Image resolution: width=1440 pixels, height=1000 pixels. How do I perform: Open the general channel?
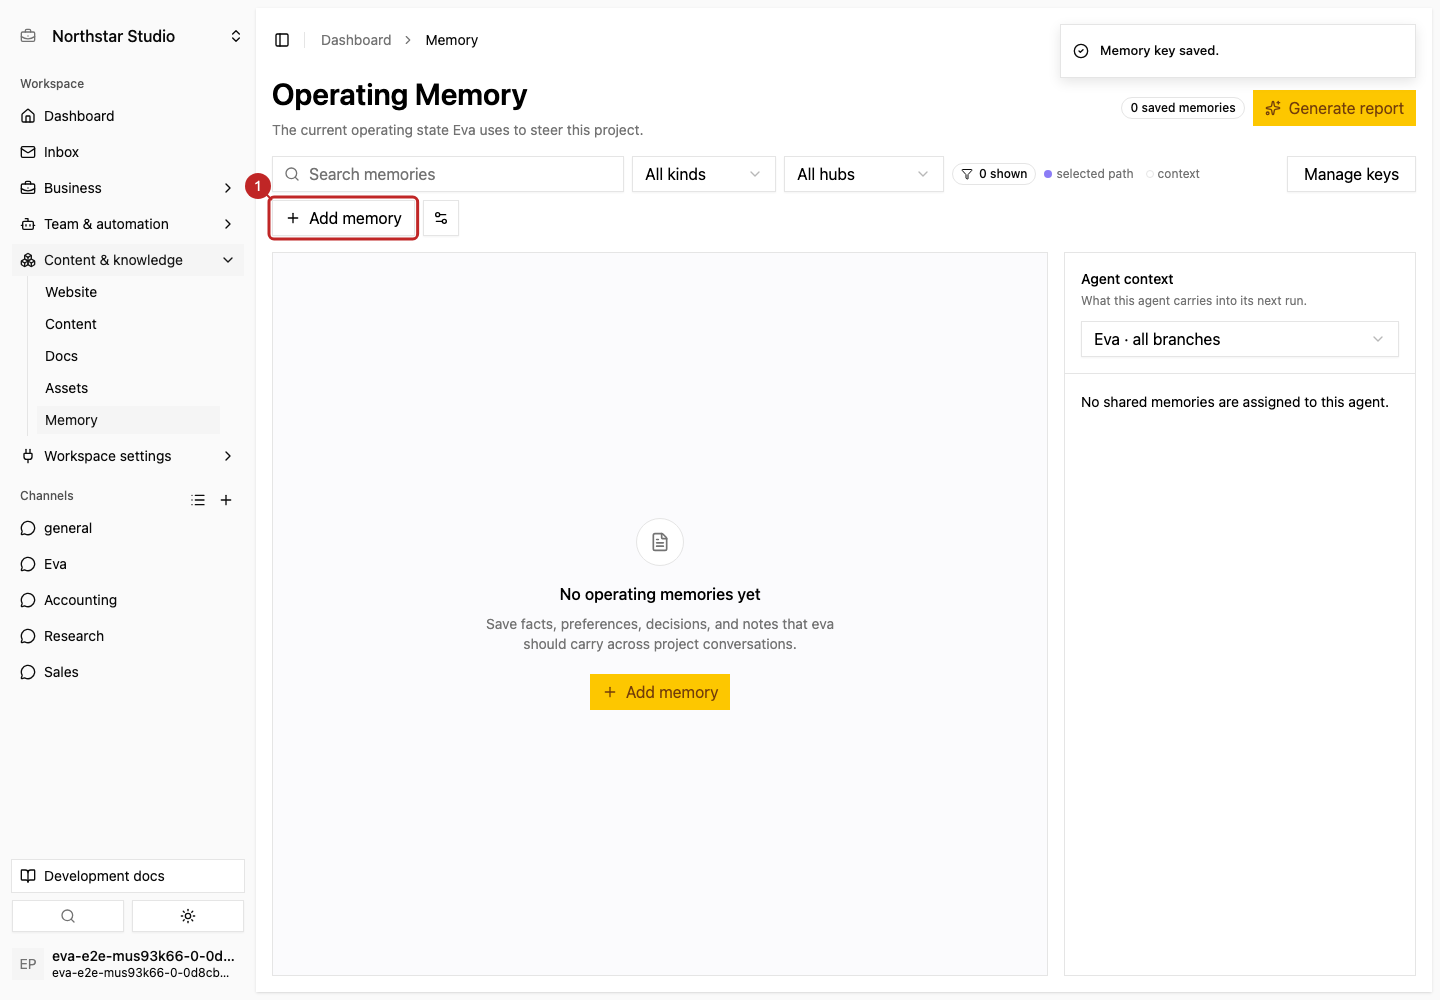click(x=128, y=528)
